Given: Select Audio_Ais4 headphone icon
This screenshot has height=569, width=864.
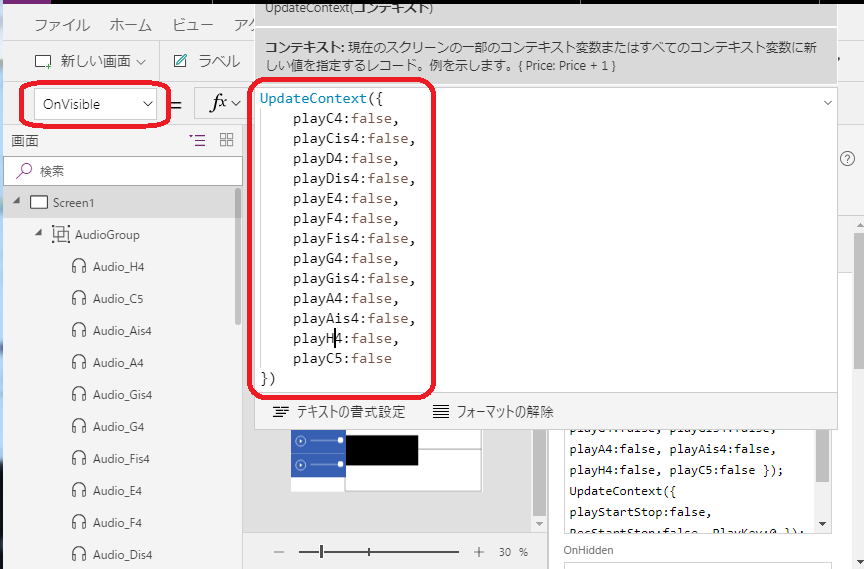Looking at the screenshot, I should pos(79,330).
